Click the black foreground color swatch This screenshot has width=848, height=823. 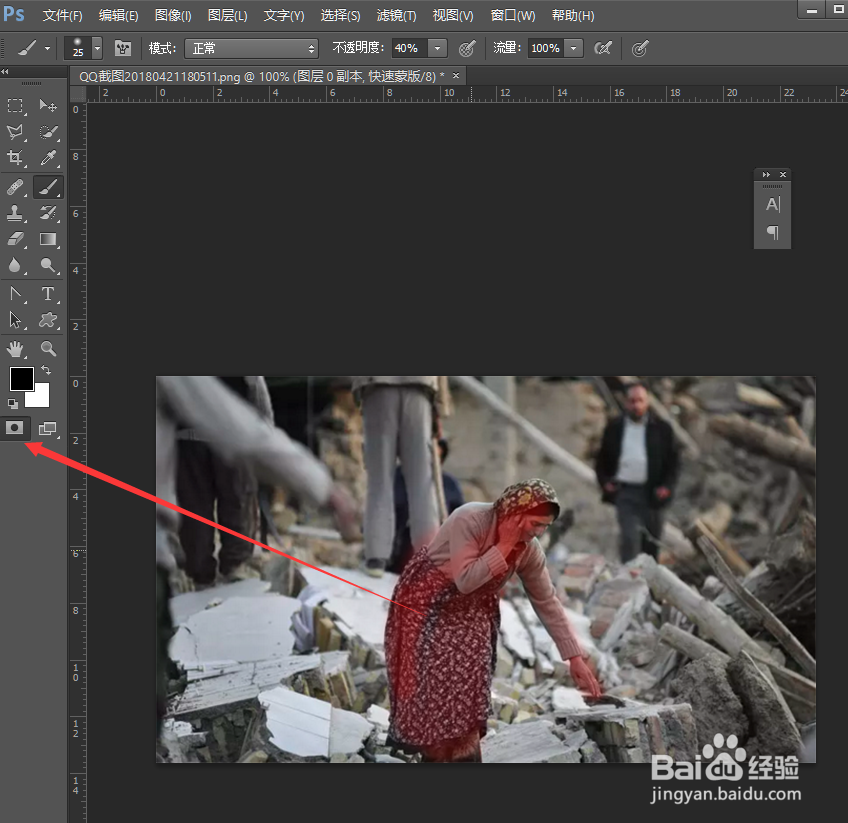click(22, 377)
